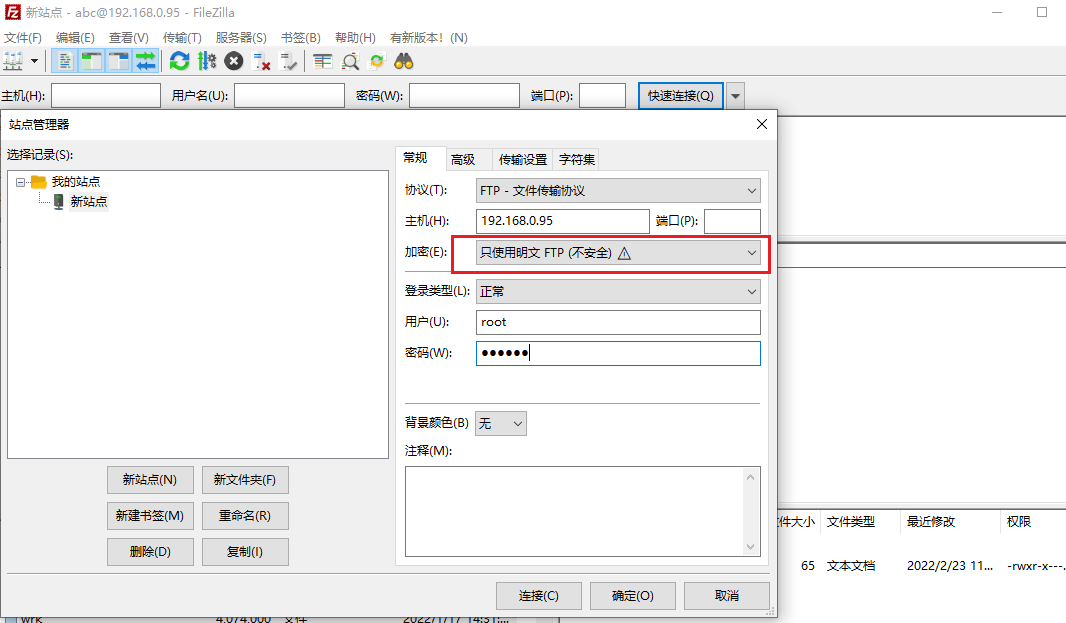This screenshot has height=623, width=1066.
Task: Open the 服务器(S) menu
Action: click(x=241, y=37)
